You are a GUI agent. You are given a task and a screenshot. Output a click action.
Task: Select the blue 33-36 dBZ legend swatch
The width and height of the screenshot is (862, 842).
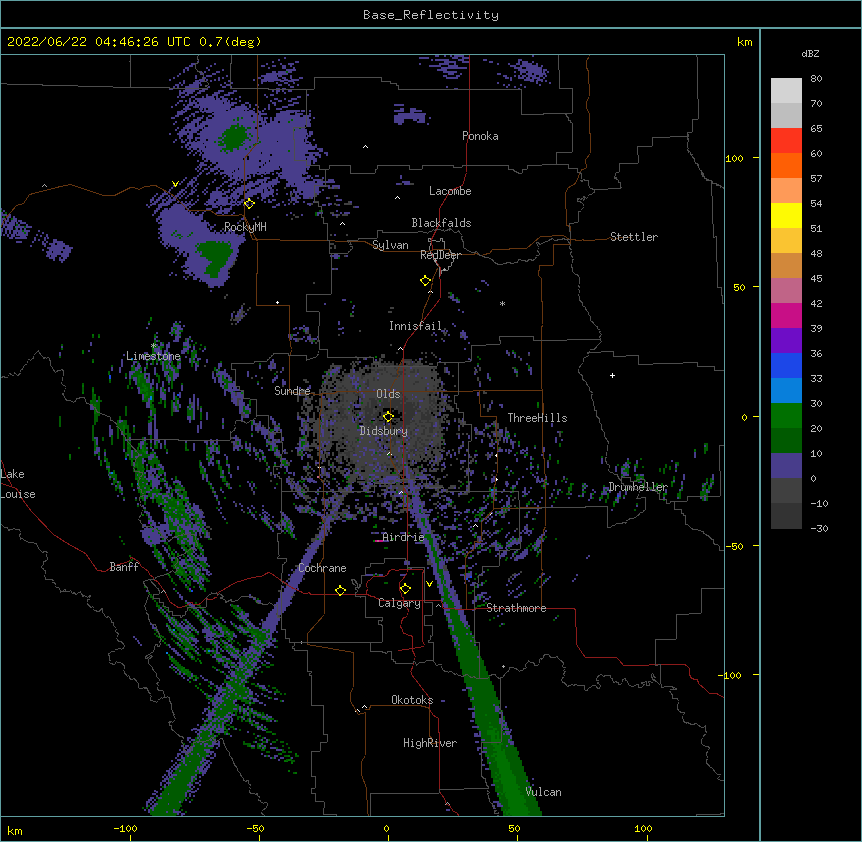pos(786,365)
